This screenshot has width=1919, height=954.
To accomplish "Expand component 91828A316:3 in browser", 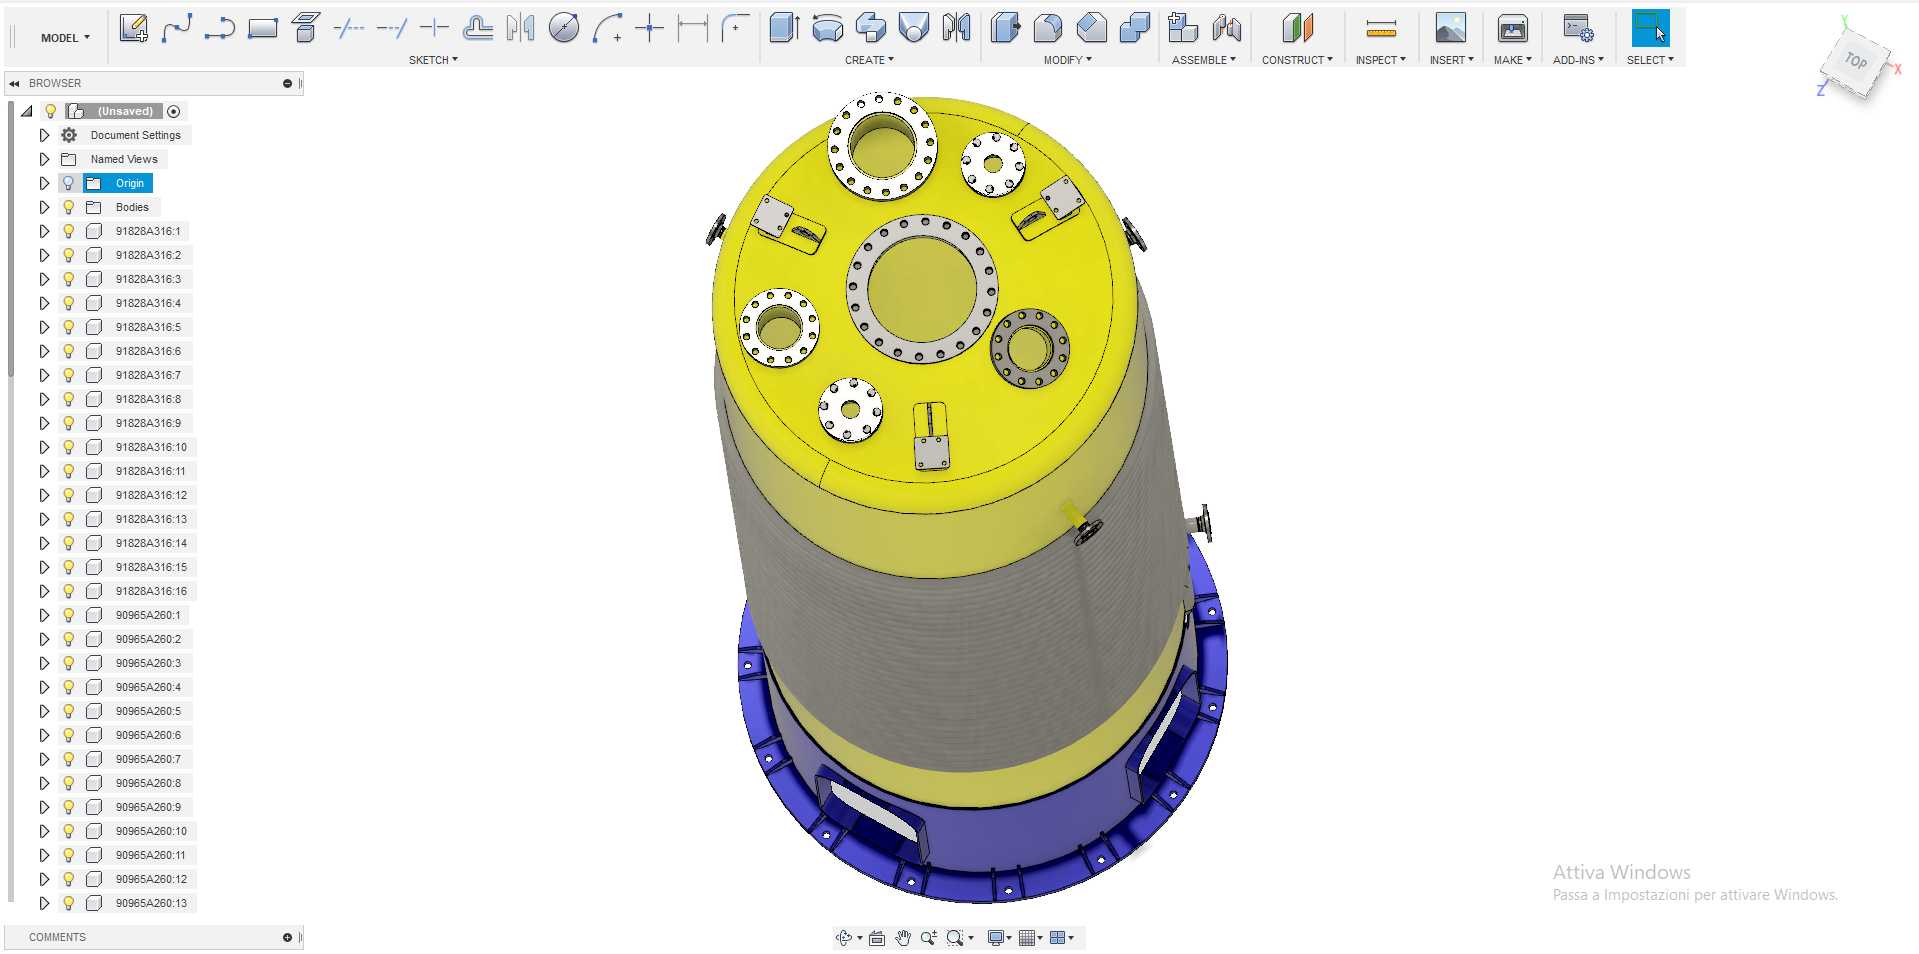I will [x=44, y=279].
